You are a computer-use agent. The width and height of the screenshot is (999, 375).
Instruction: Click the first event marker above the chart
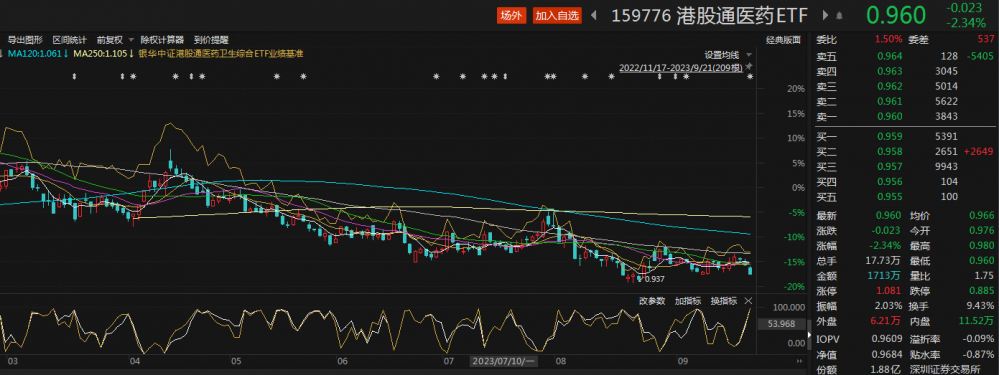75,76
